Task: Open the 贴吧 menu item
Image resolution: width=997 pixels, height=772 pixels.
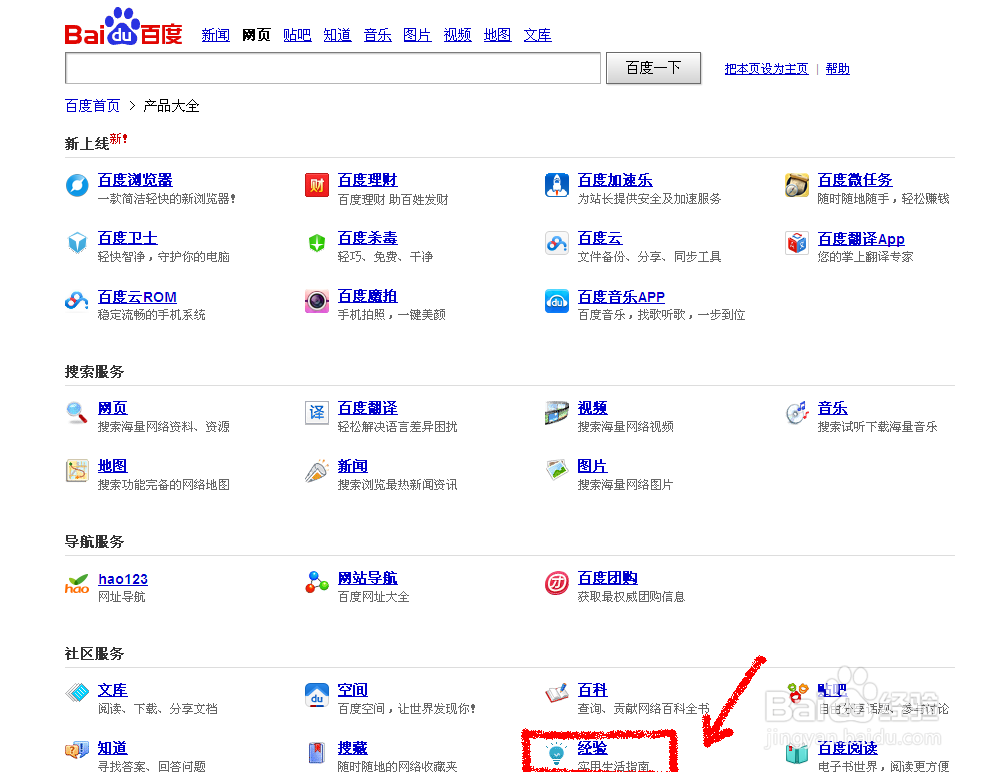Action: click(297, 34)
